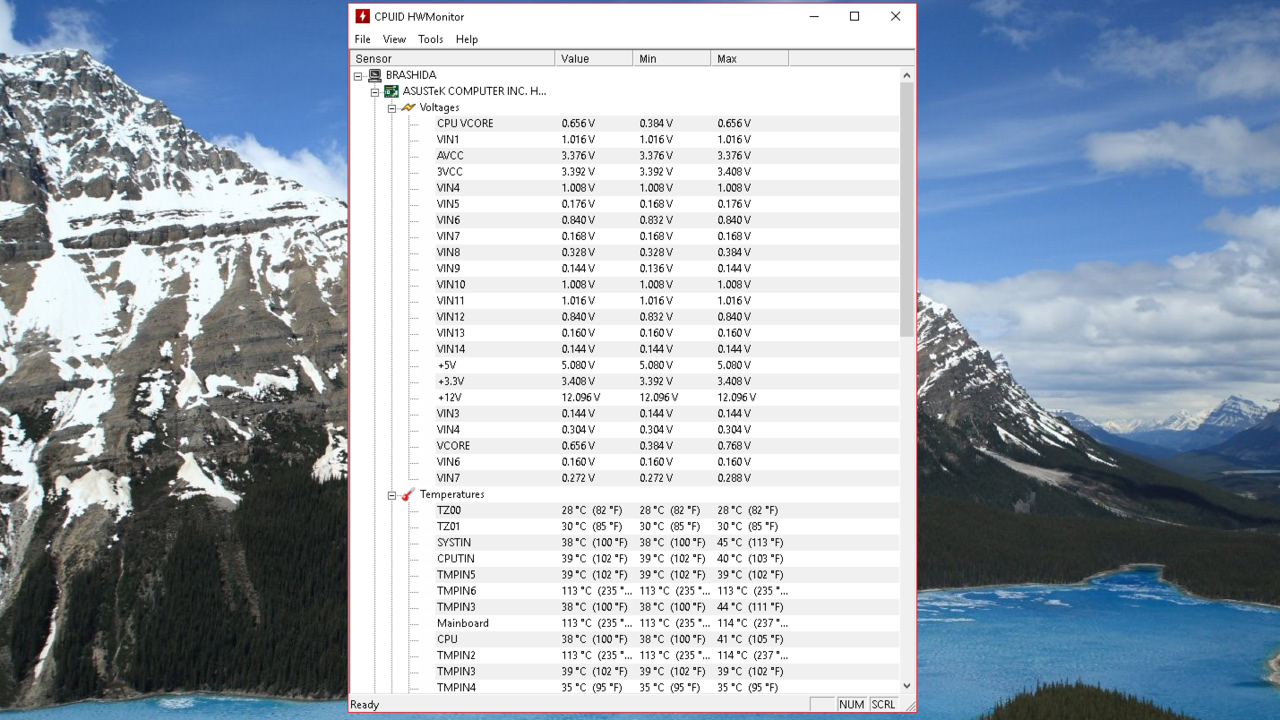Viewport: 1280px width, 720px height.
Task: Collapse the BRASHIDA tree node
Action: pyautogui.click(x=358, y=76)
